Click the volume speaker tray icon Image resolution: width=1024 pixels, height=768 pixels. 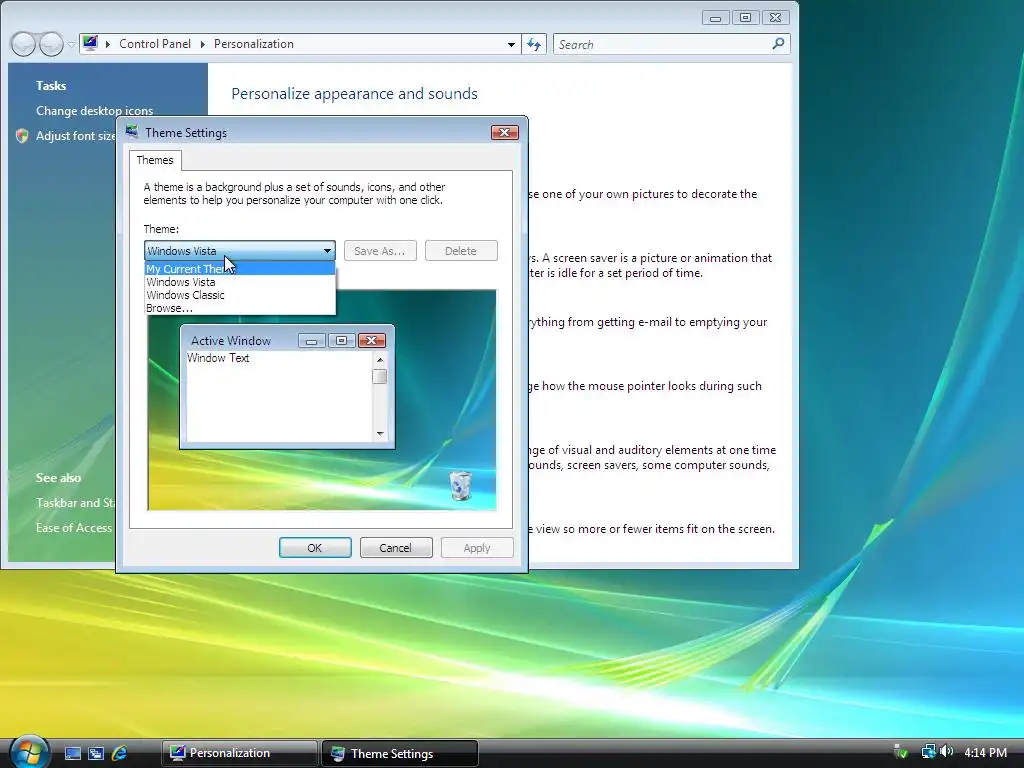pyautogui.click(x=946, y=752)
